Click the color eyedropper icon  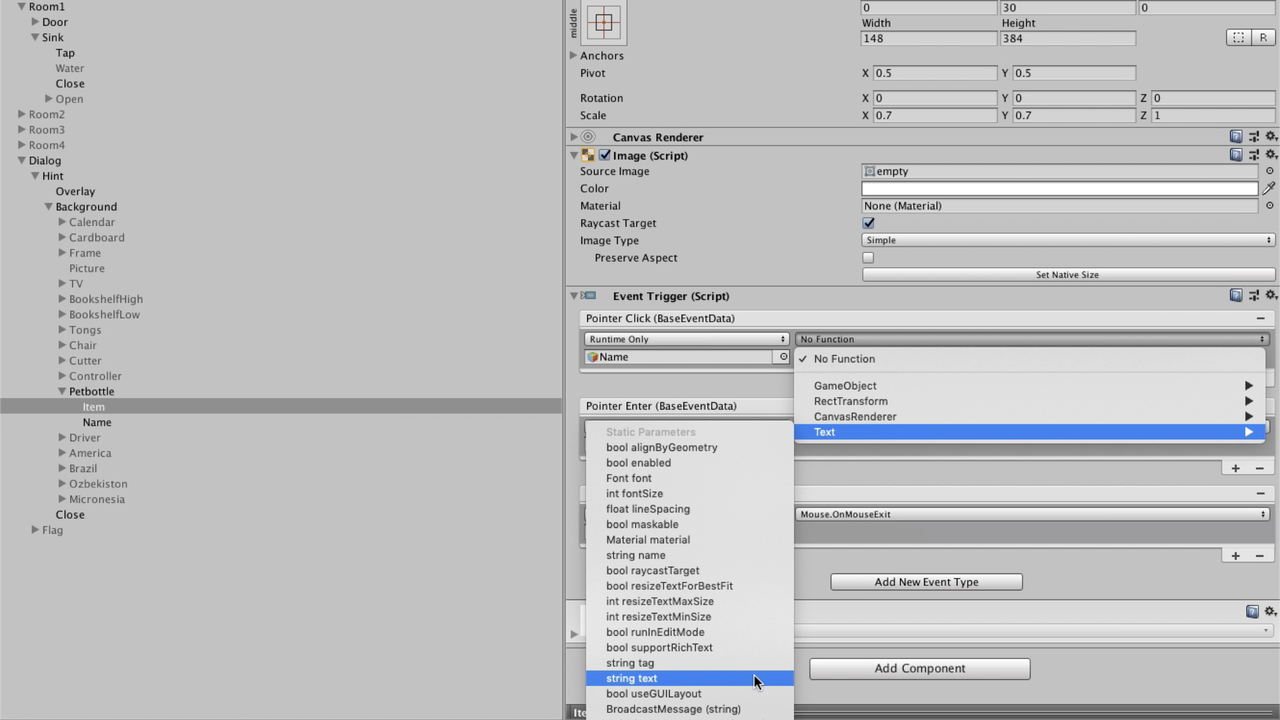pyautogui.click(x=1269, y=188)
